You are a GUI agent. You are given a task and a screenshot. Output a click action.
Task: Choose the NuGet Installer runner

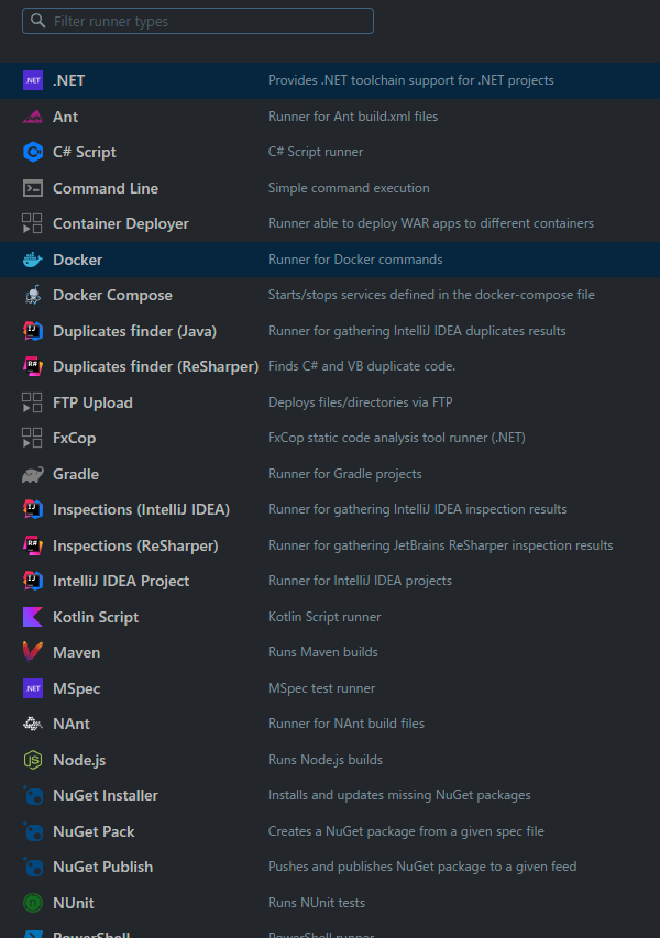pyautogui.click(x=105, y=796)
